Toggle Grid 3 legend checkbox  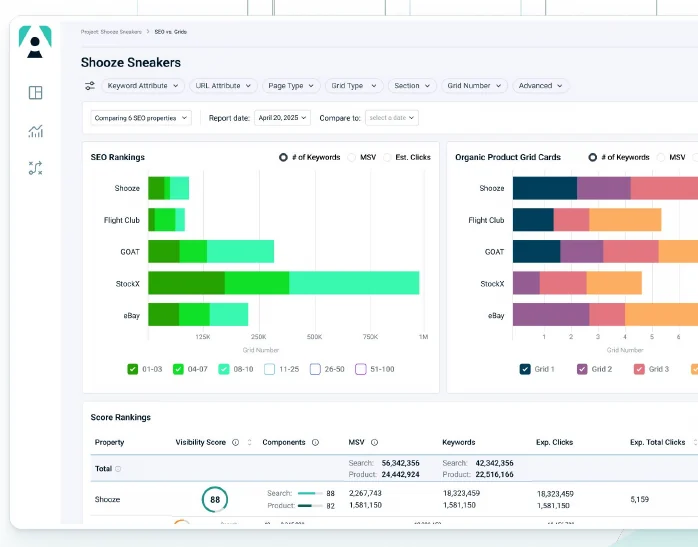tap(639, 369)
